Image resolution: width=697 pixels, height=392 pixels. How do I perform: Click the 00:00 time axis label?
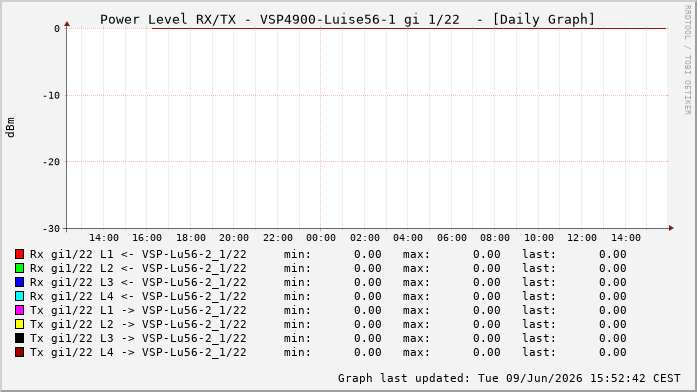[x=321, y=238]
